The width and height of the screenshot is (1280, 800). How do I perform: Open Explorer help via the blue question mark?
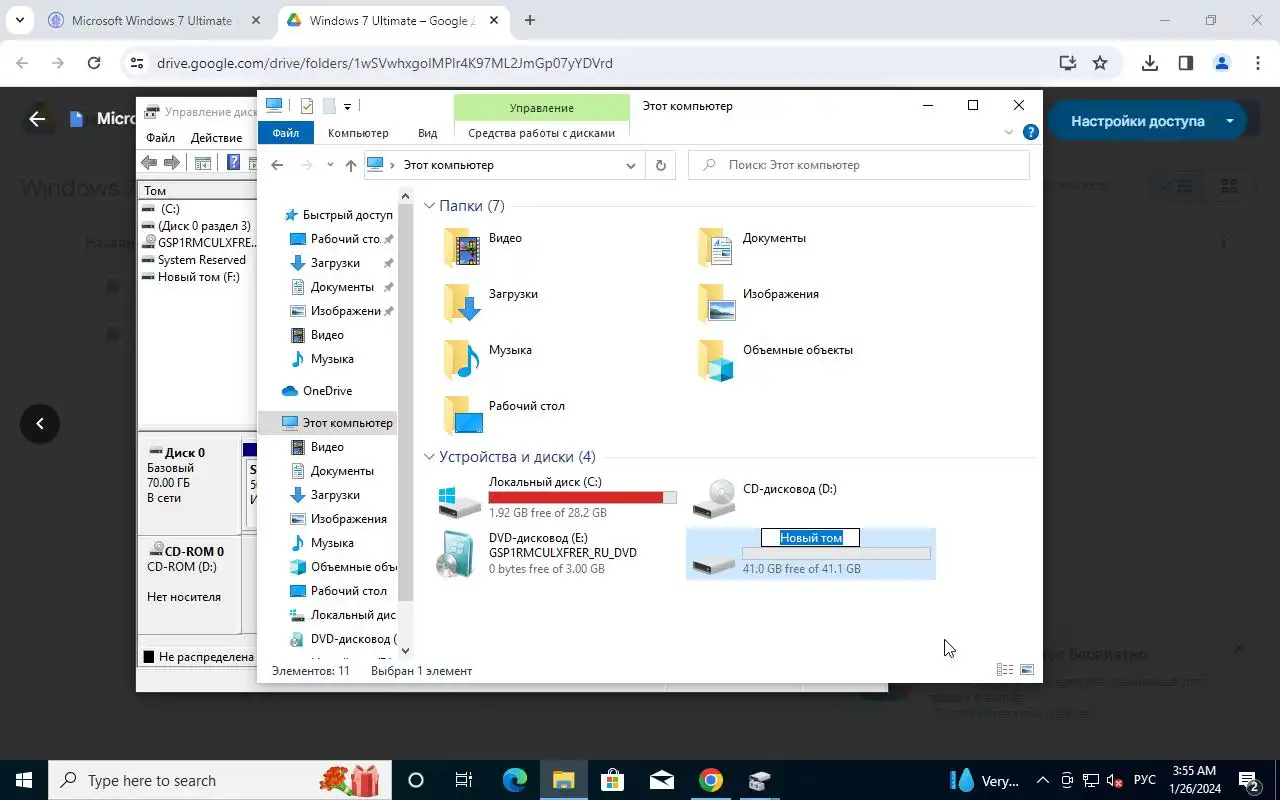pos(1030,132)
